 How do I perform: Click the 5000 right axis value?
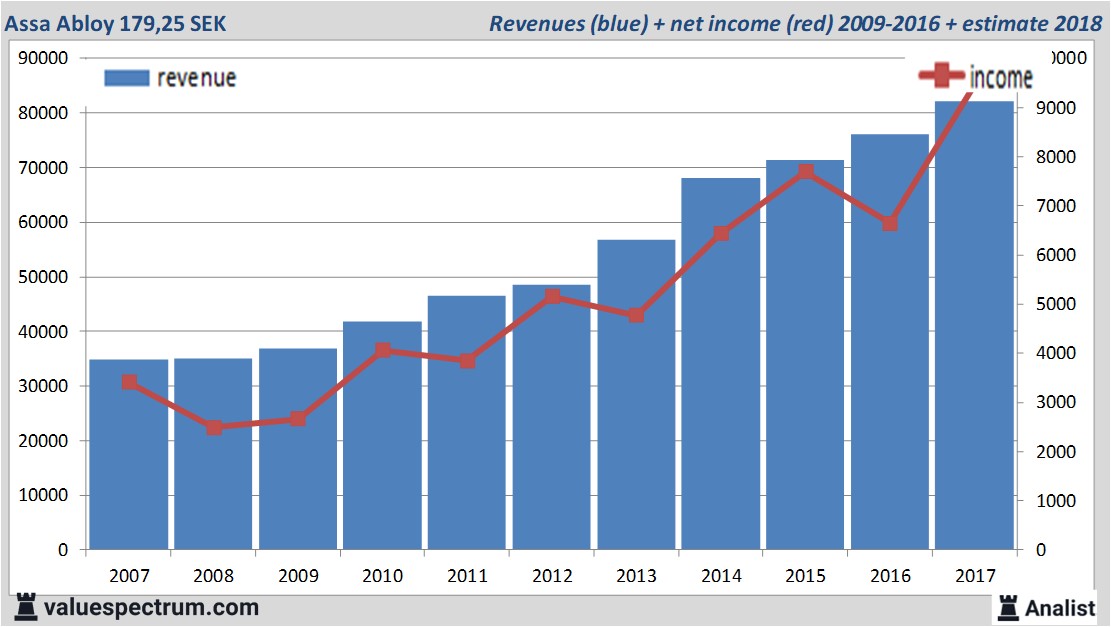[x=1055, y=304]
